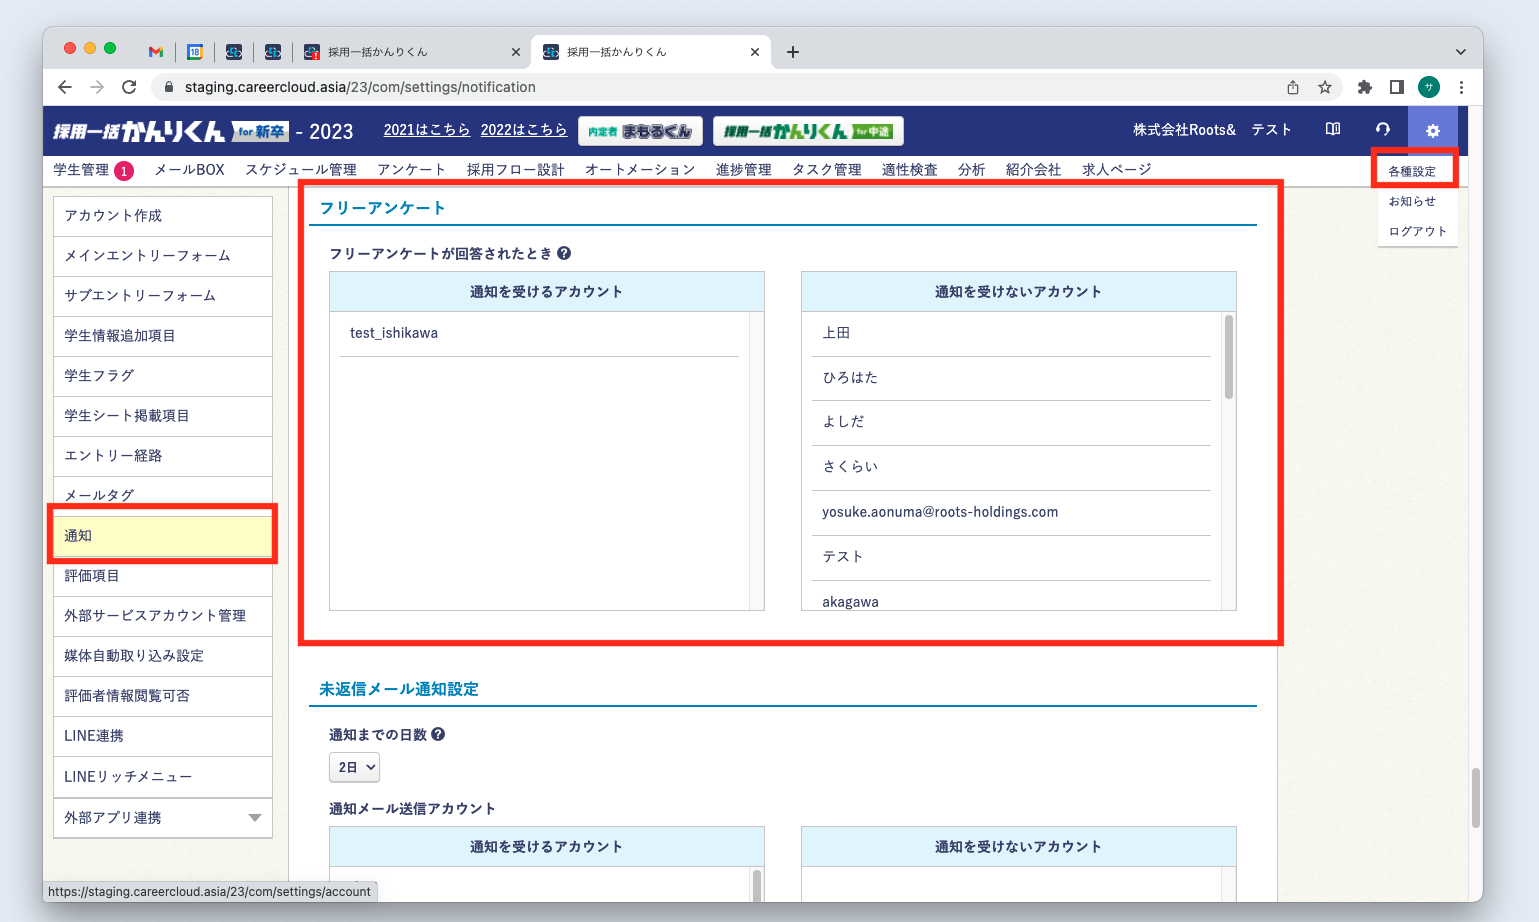This screenshot has width=1539, height=922.
Task: Open the アンケート menu item
Action: click(x=411, y=169)
